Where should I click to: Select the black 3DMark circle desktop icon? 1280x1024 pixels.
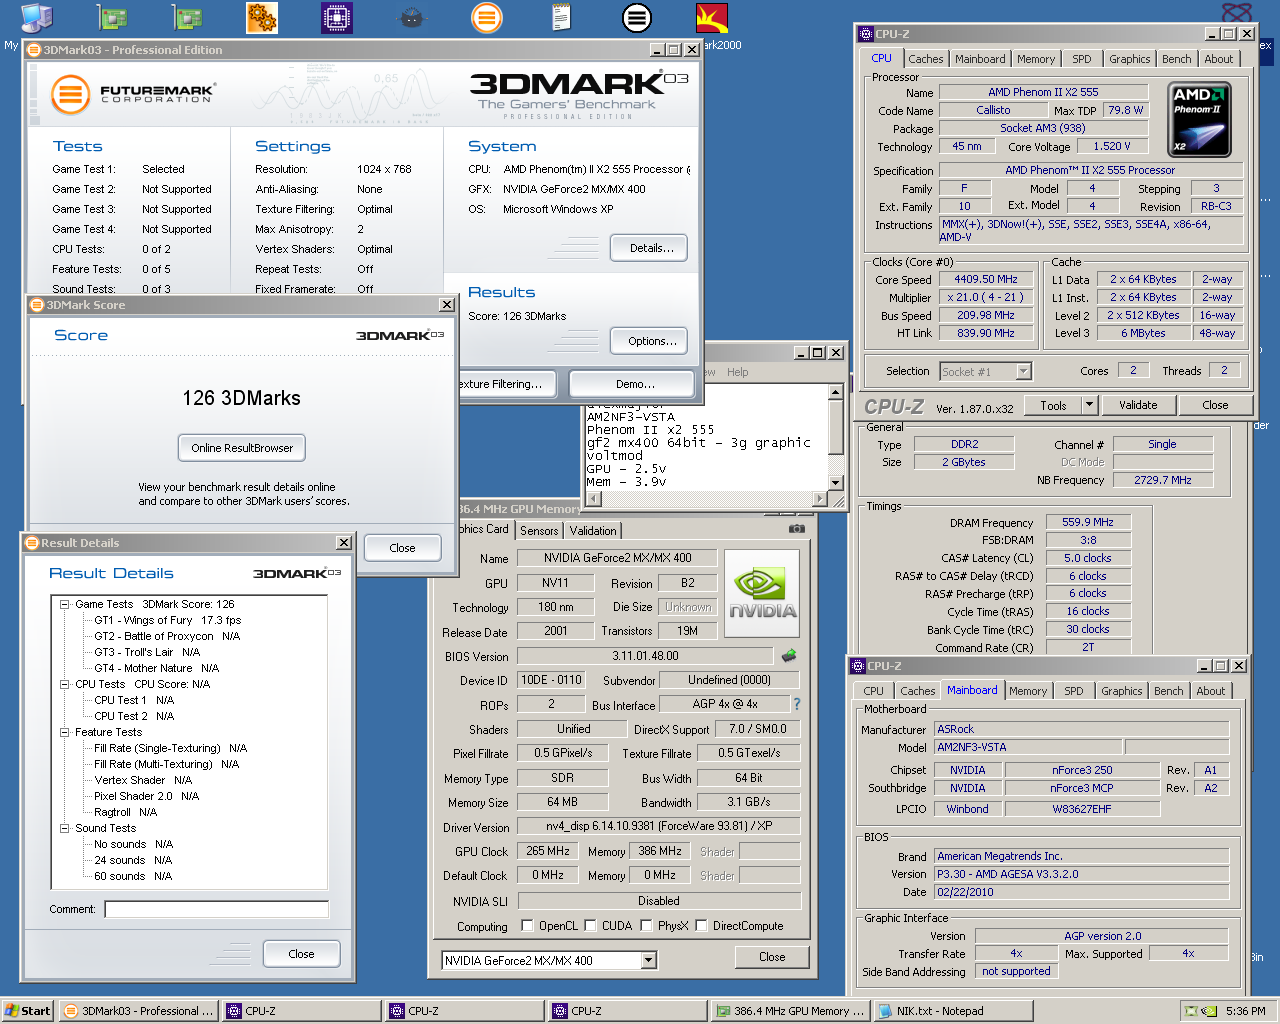(636, 18)
